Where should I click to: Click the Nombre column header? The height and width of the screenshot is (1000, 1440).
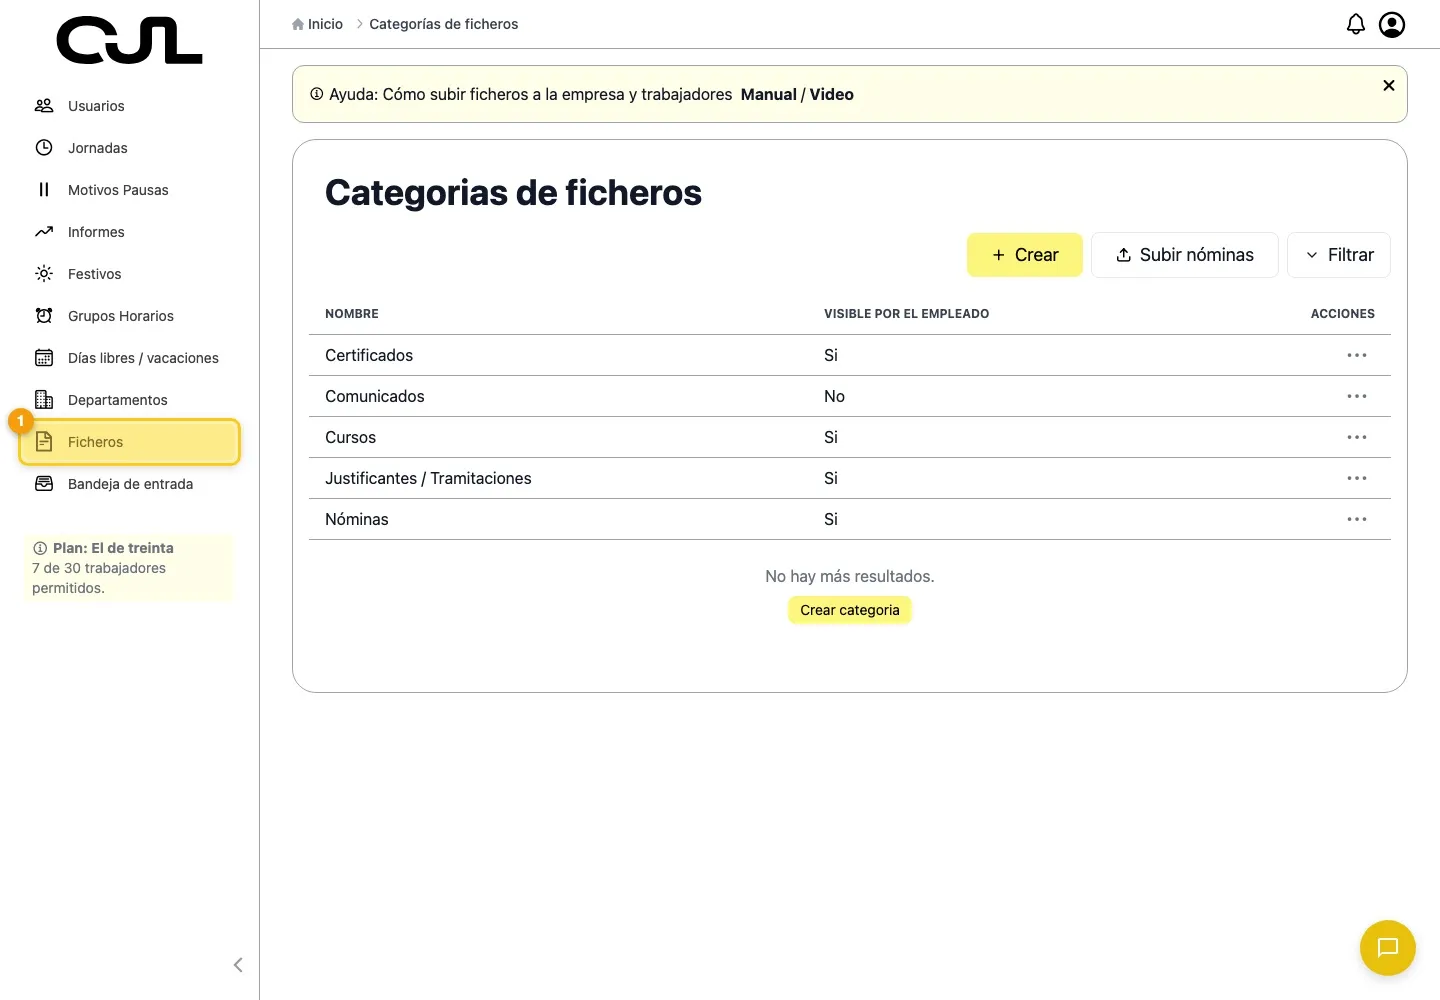click(352, 314)
